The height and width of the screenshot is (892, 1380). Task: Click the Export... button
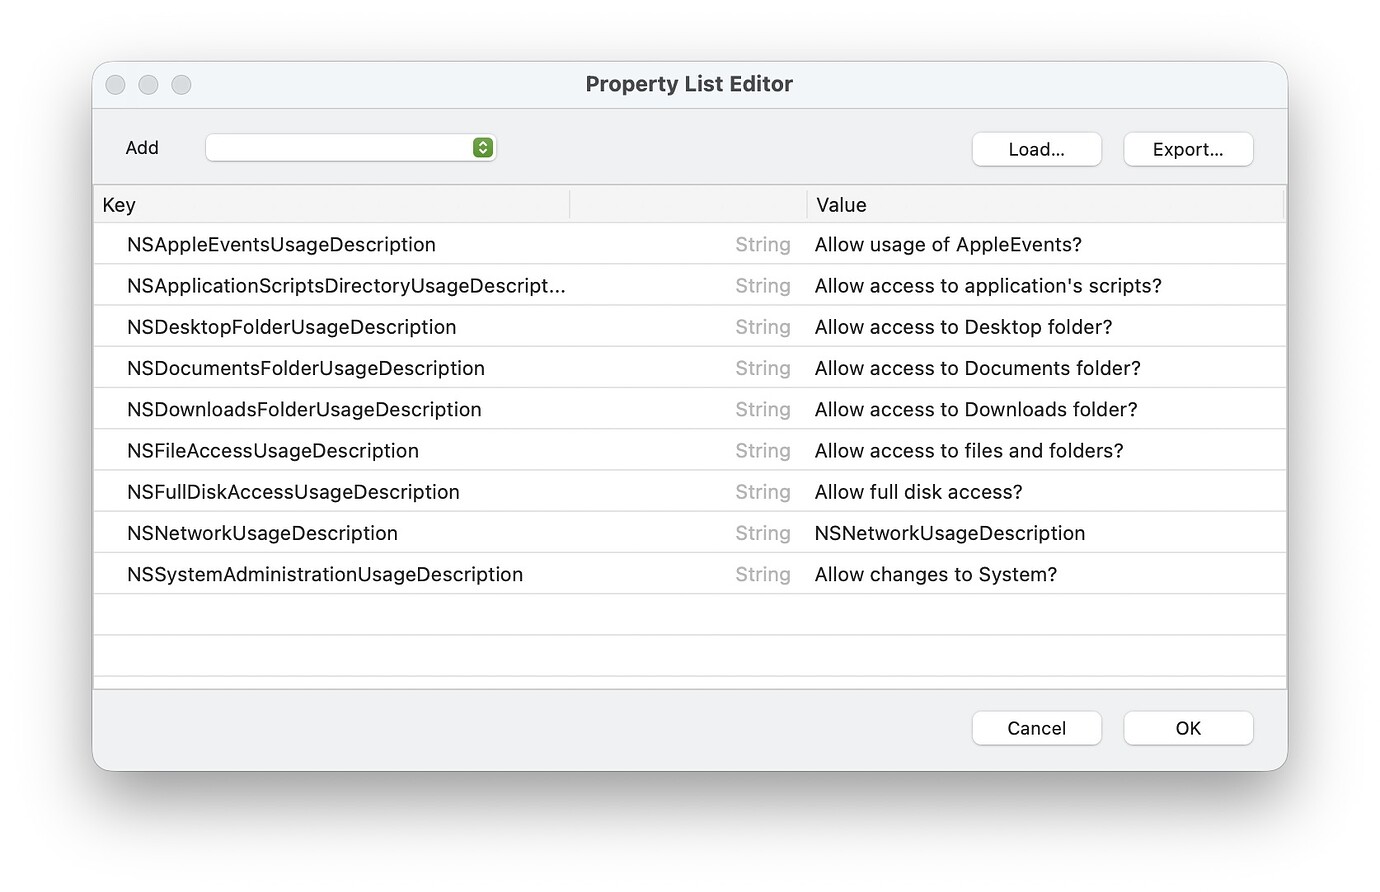[x=1188, y=148]
